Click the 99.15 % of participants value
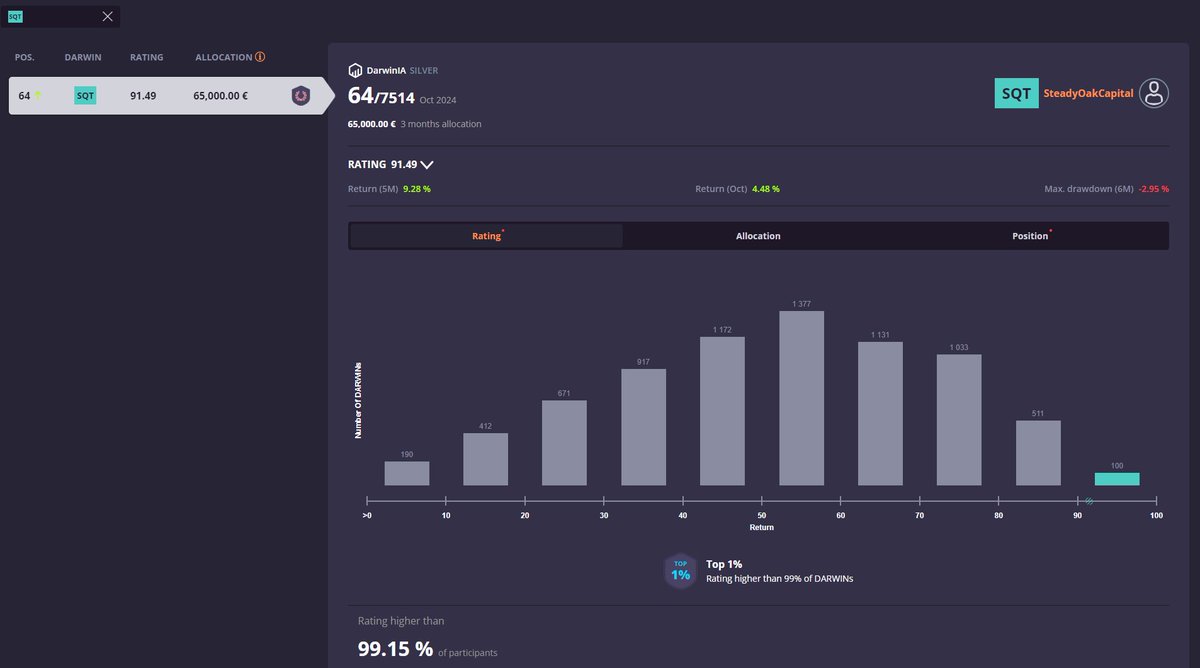Viewport: 1200px width, 668px height. click(x=396, y=648)
